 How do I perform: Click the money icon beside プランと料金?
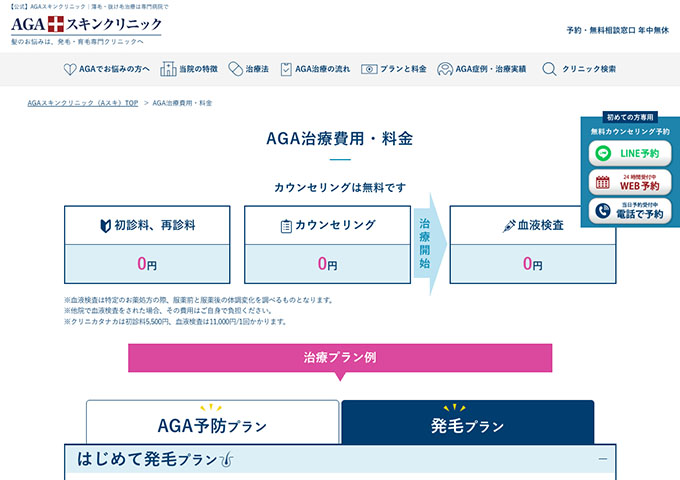[369, 69]
